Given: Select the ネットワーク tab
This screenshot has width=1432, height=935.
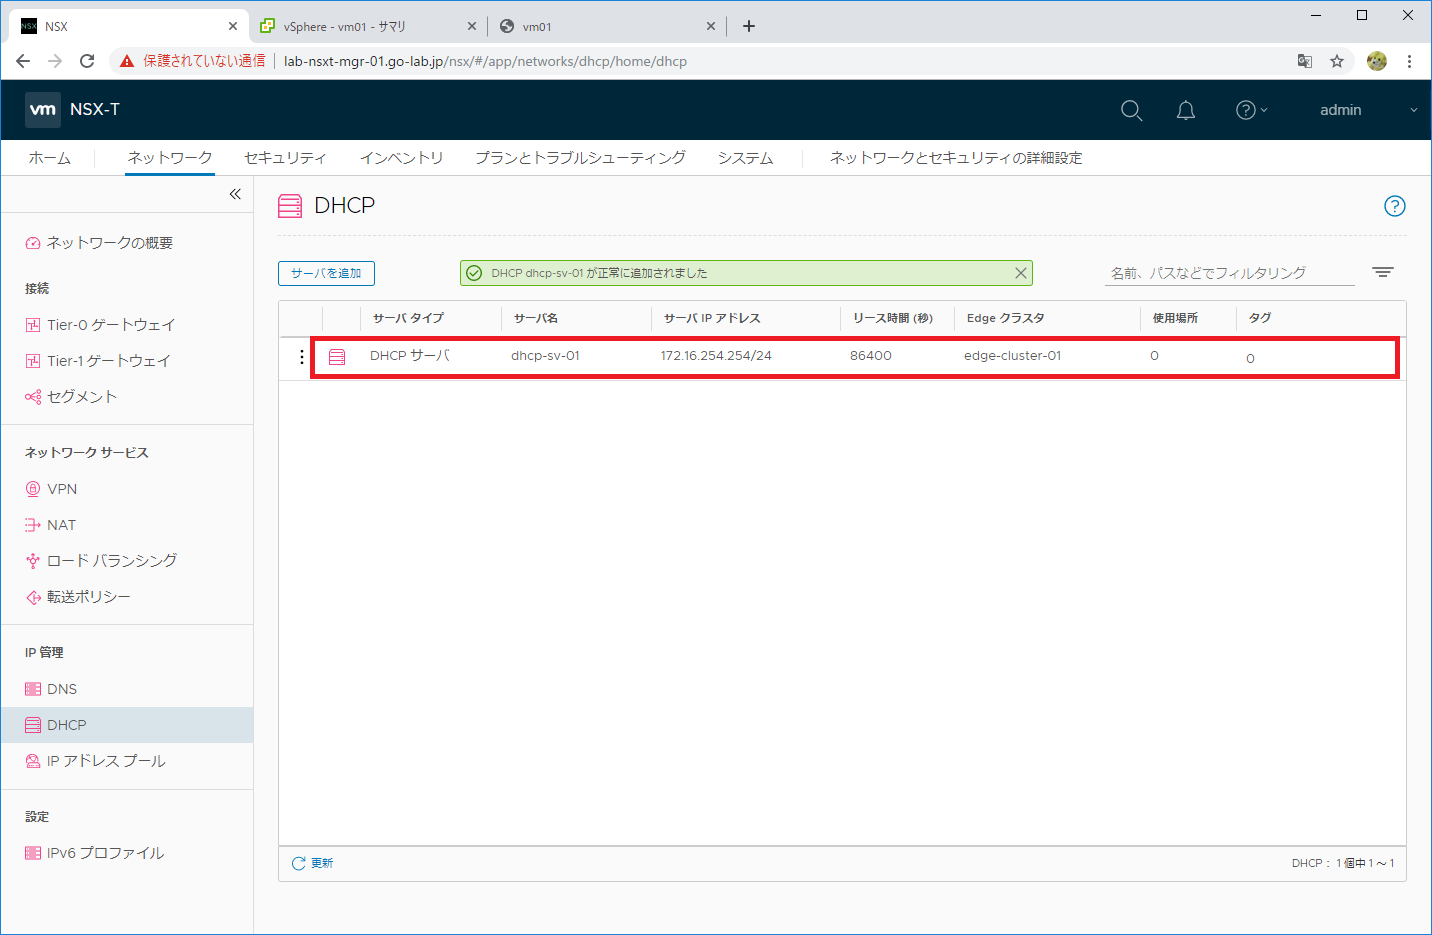Looking at the screenshot, I should [170, 158].
